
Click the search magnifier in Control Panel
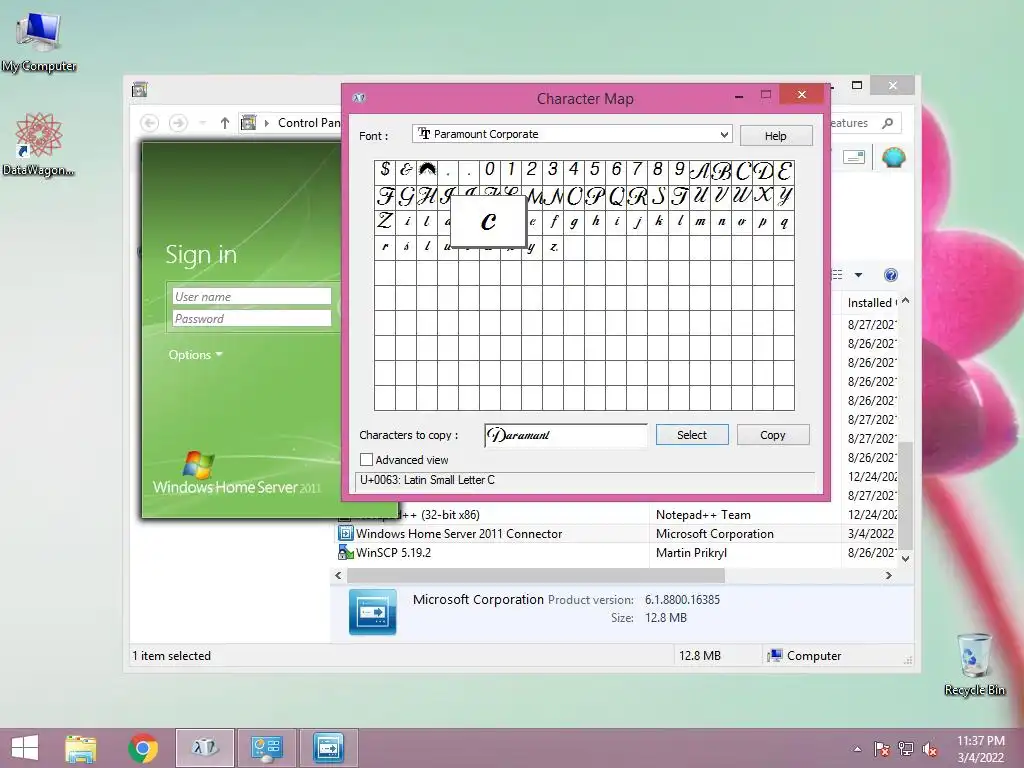tap(888, 123)
